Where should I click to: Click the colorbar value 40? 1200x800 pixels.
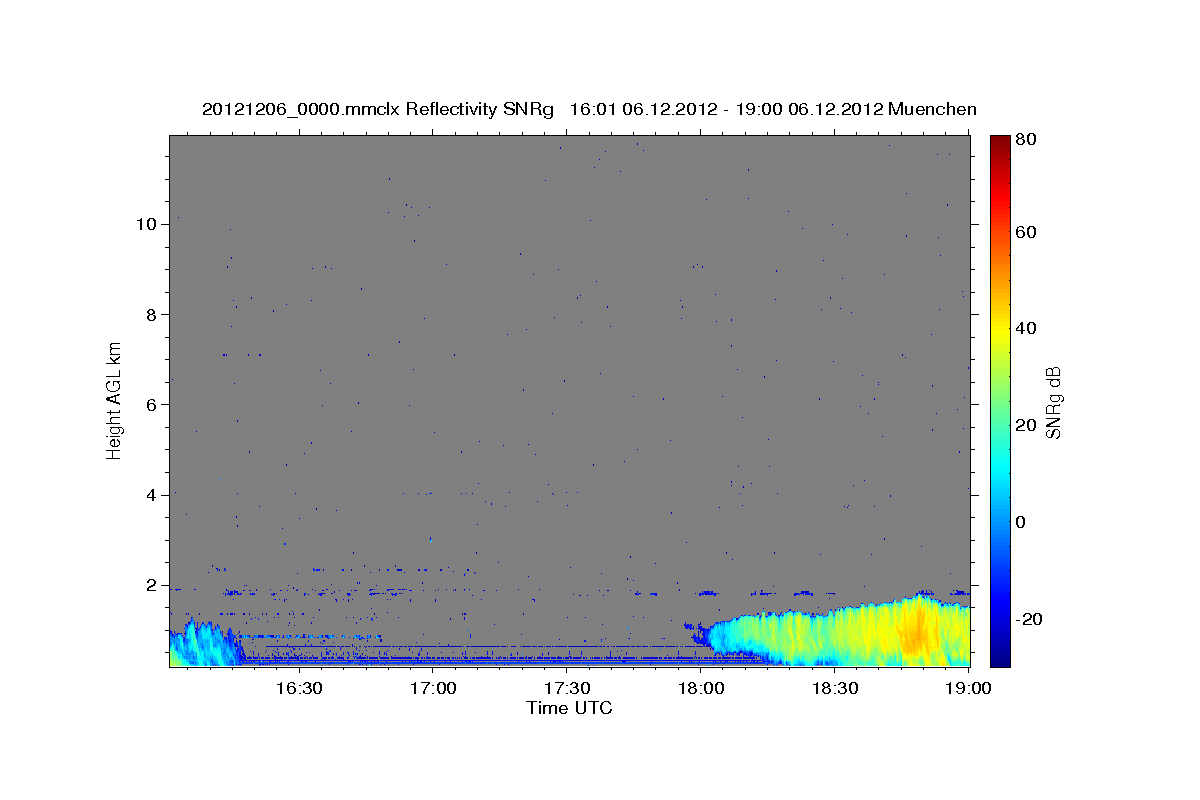(x=1026, y=328)
